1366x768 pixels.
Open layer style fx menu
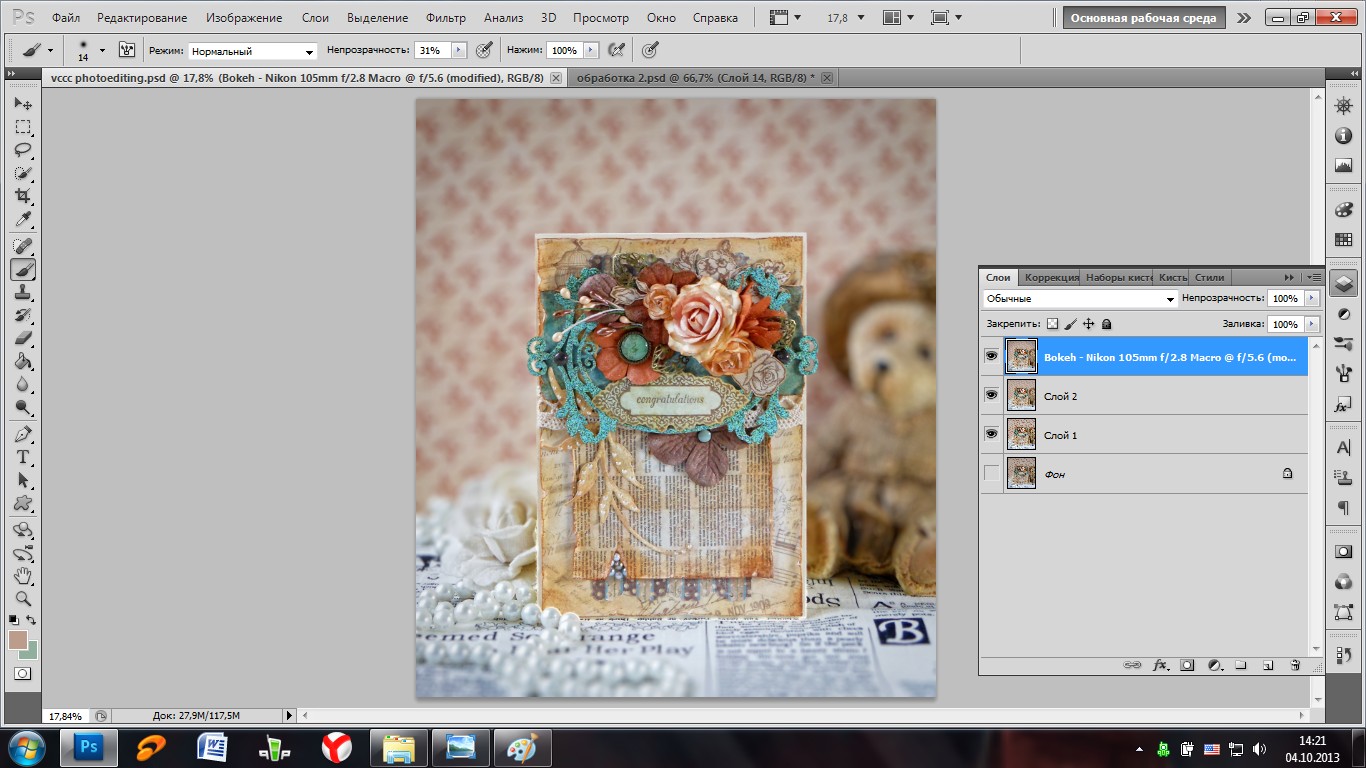point(1161,664)
